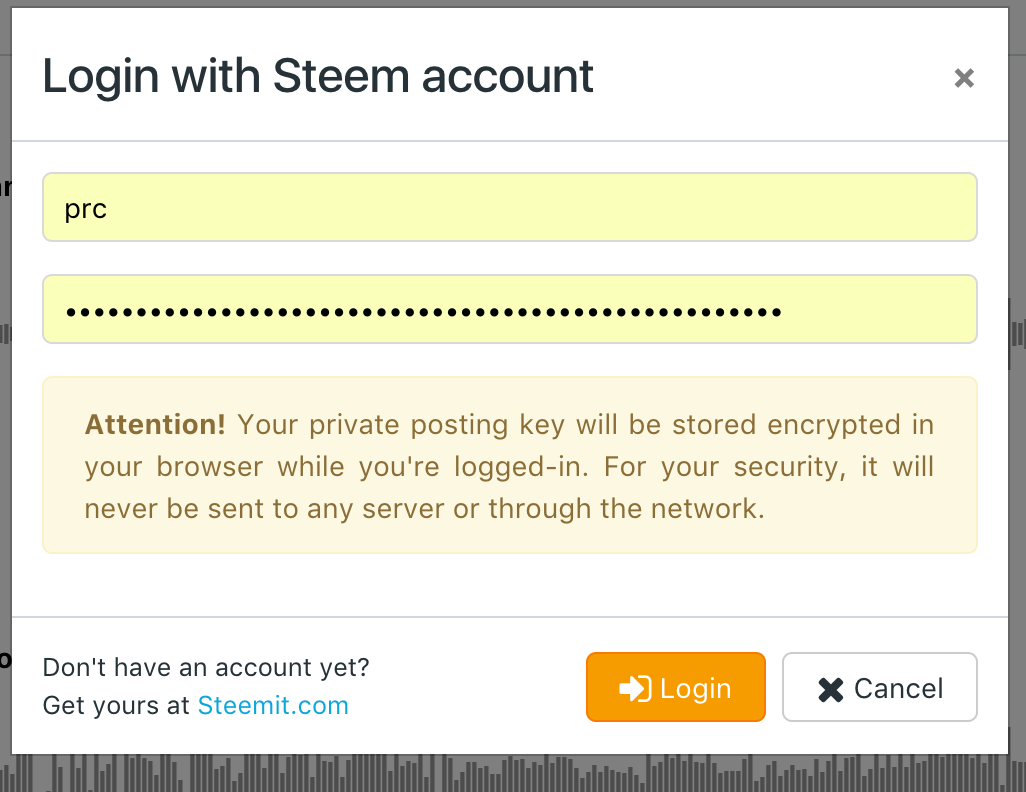Close the login dialog with the × icon
Image resolution: width=1026 pixels, height=792 pixels.
click(x=964, y=78)
